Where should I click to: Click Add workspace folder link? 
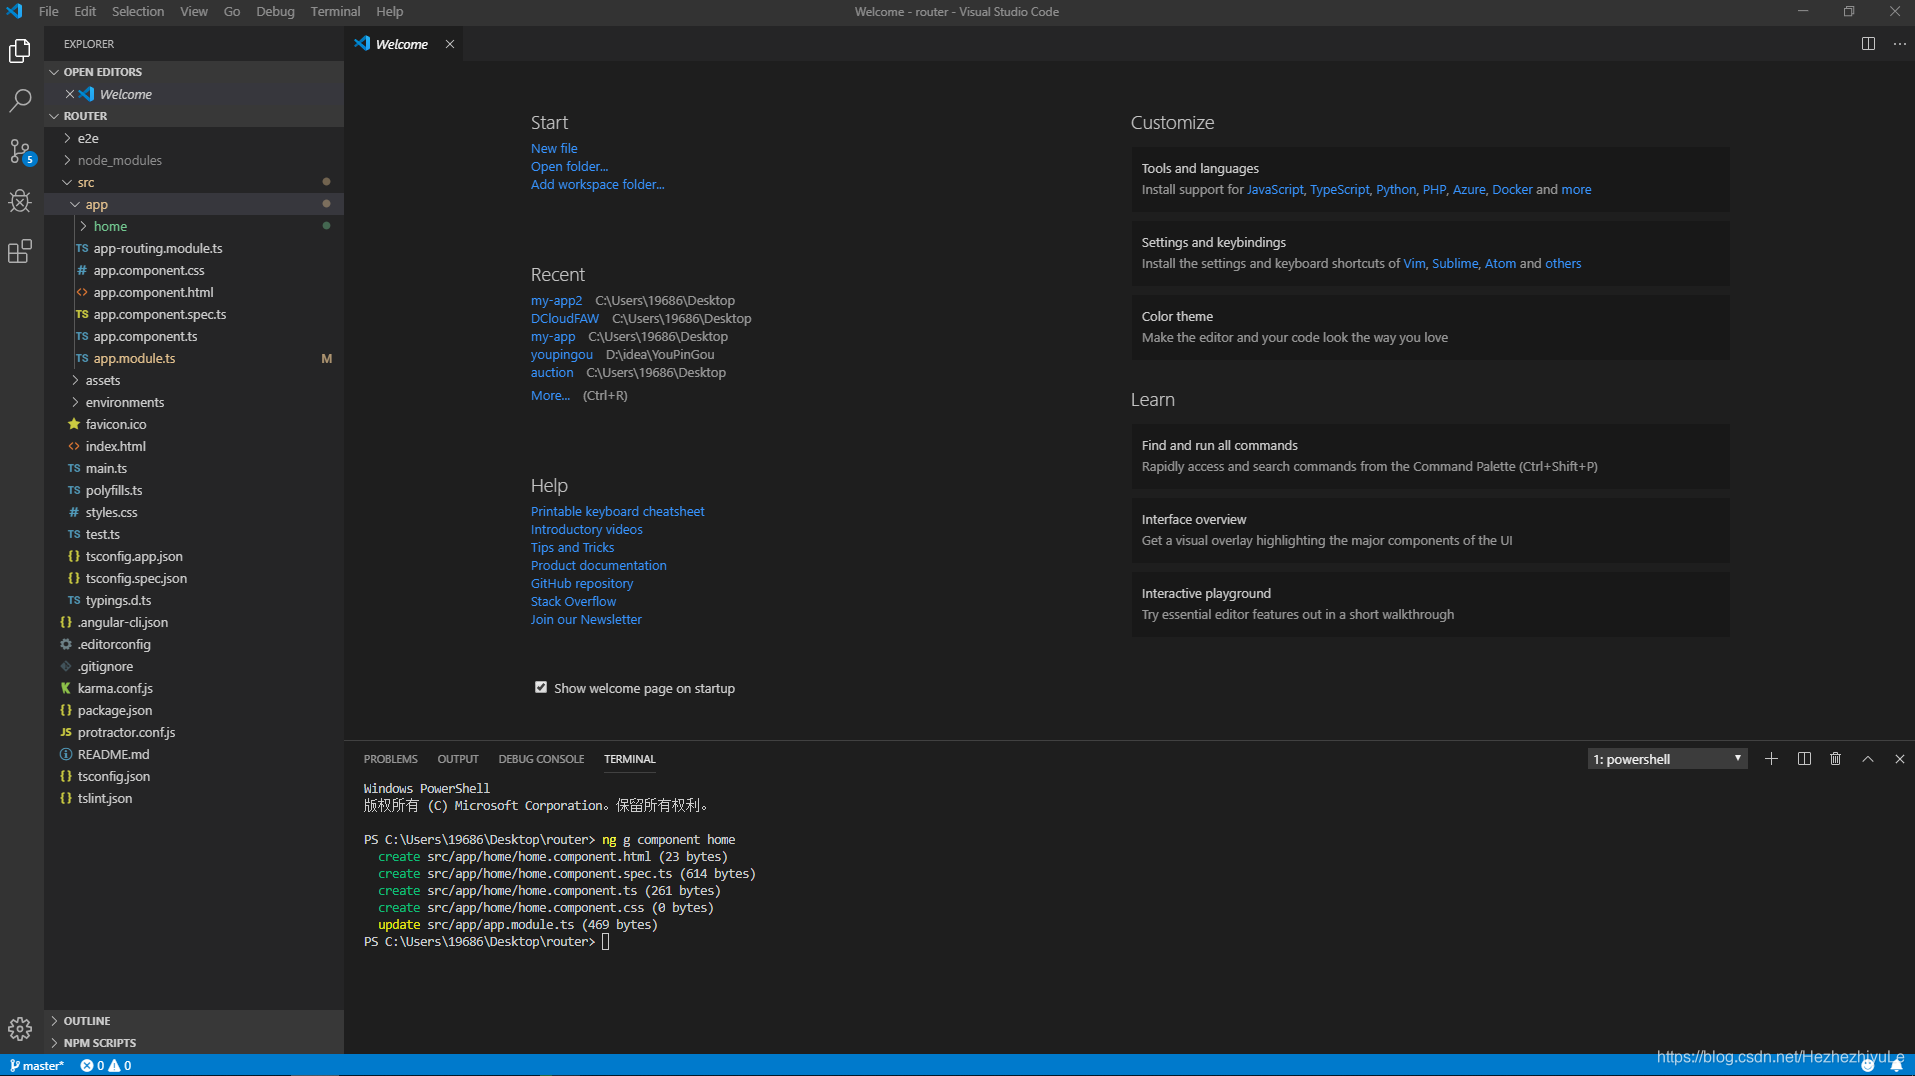pos(597,184)
